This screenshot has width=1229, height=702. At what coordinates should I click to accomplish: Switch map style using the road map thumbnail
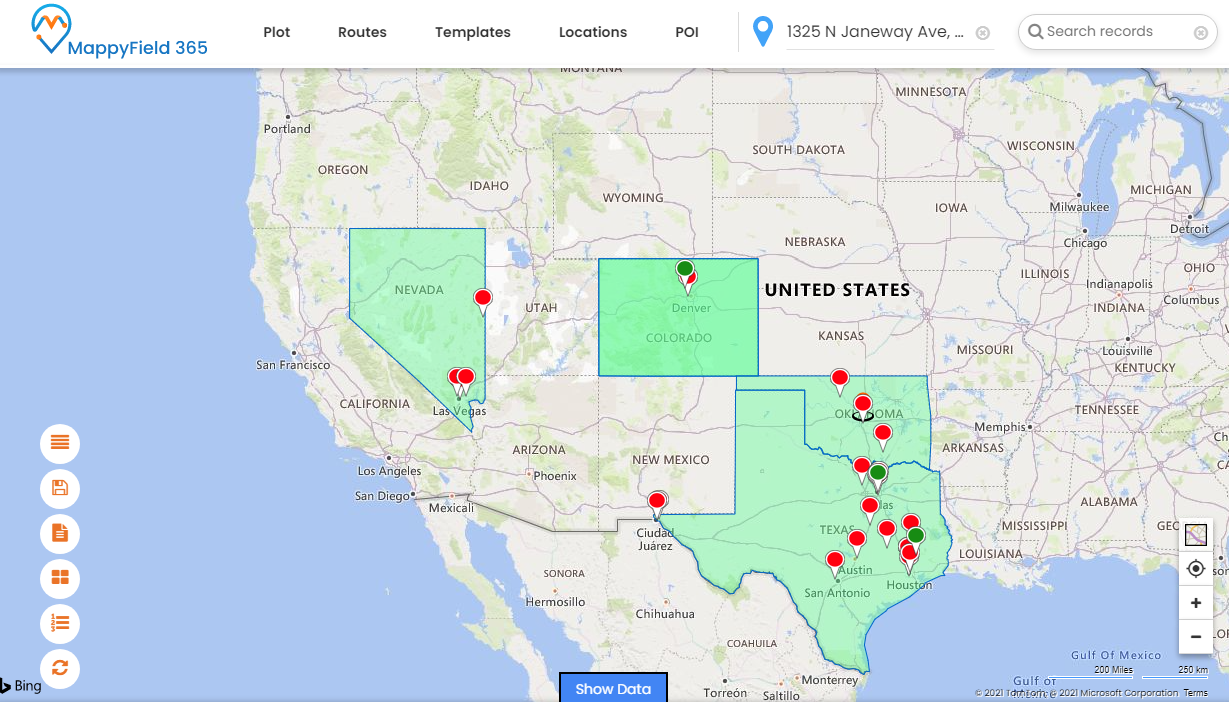(x=1195, y=535)
